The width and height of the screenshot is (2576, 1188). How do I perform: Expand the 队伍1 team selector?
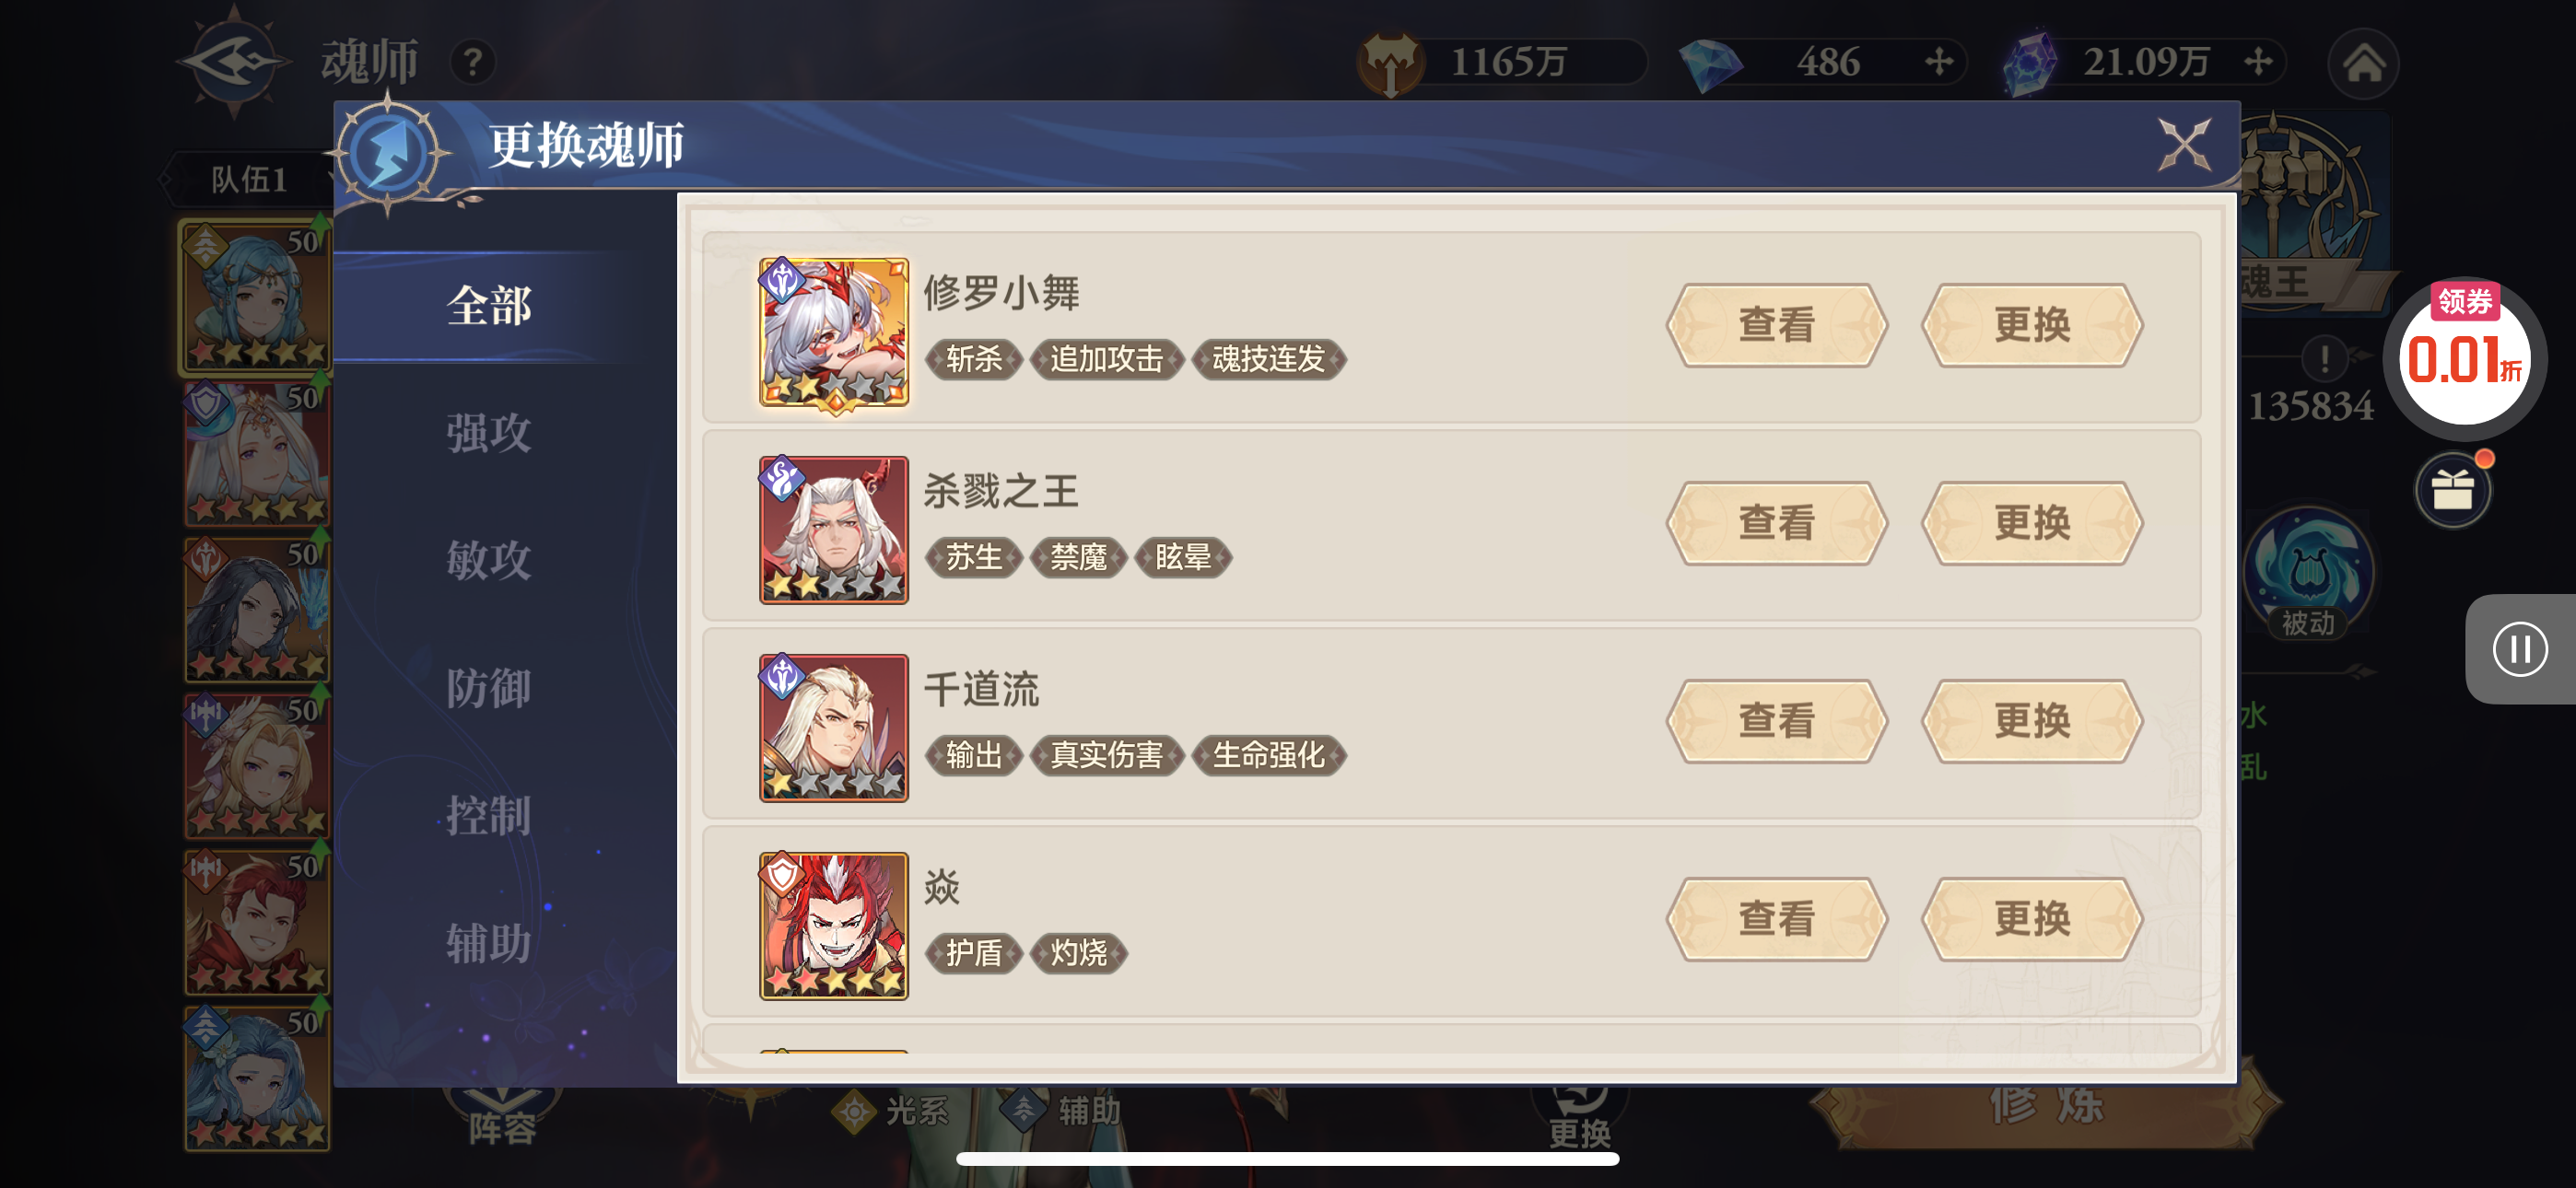249,179
